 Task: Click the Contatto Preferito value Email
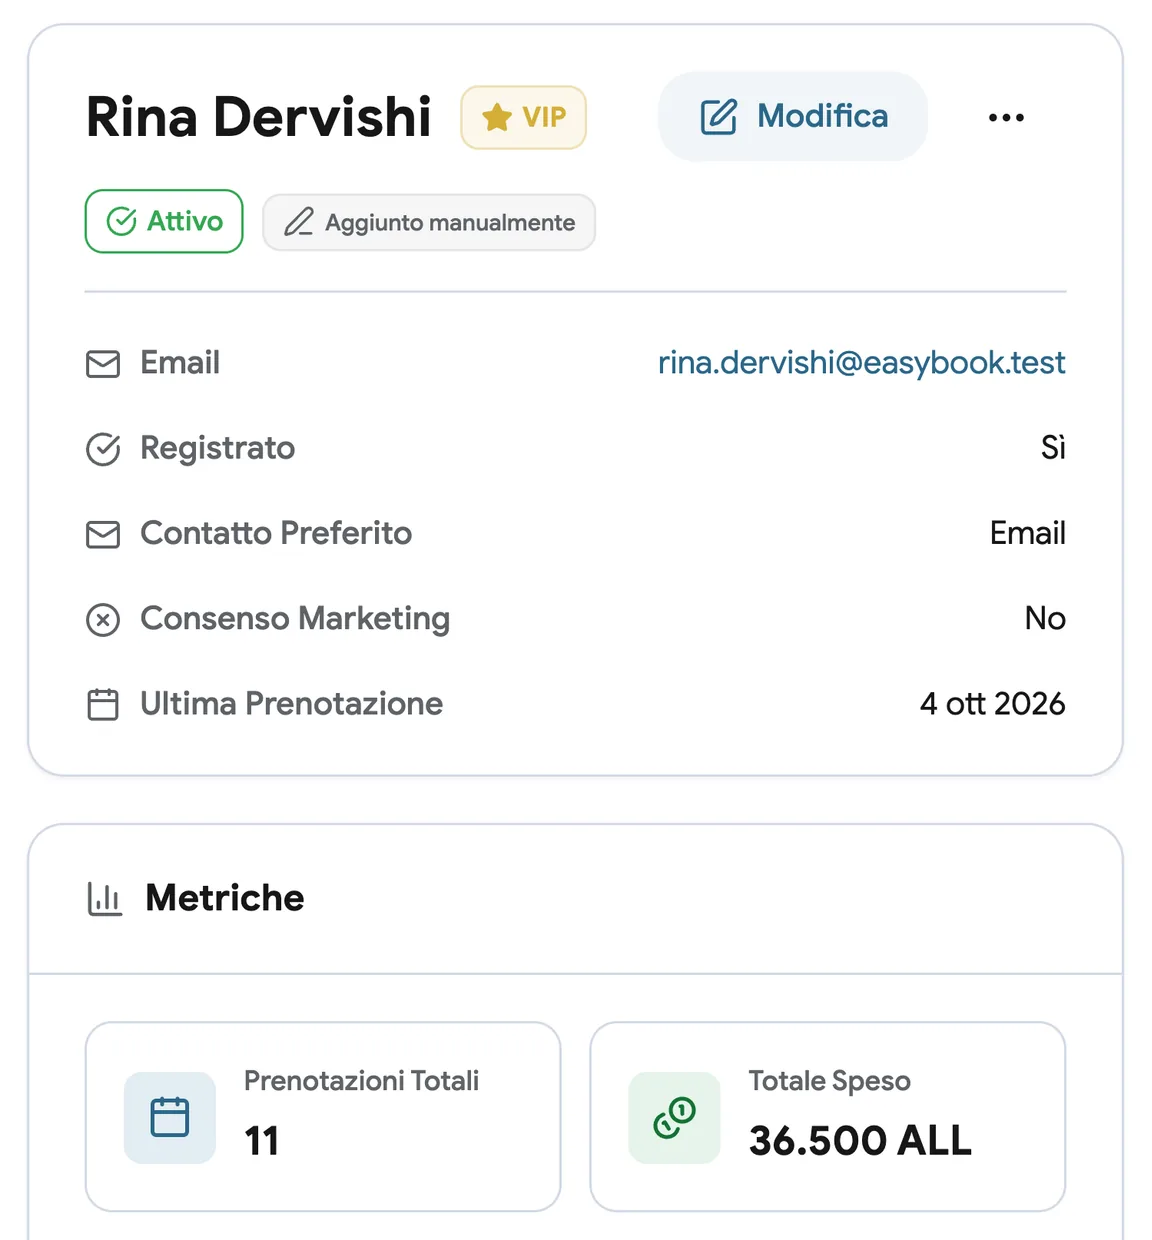coord(1028,533)
